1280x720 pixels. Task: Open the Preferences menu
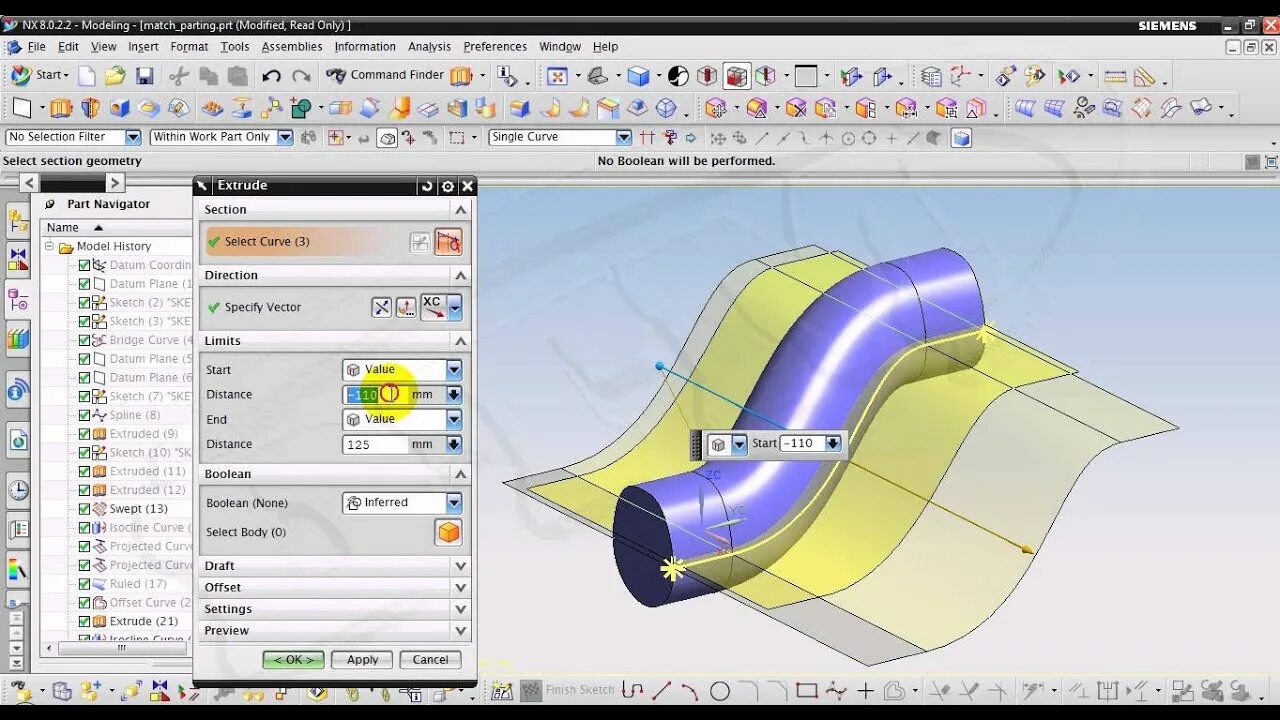click(495, 46)
